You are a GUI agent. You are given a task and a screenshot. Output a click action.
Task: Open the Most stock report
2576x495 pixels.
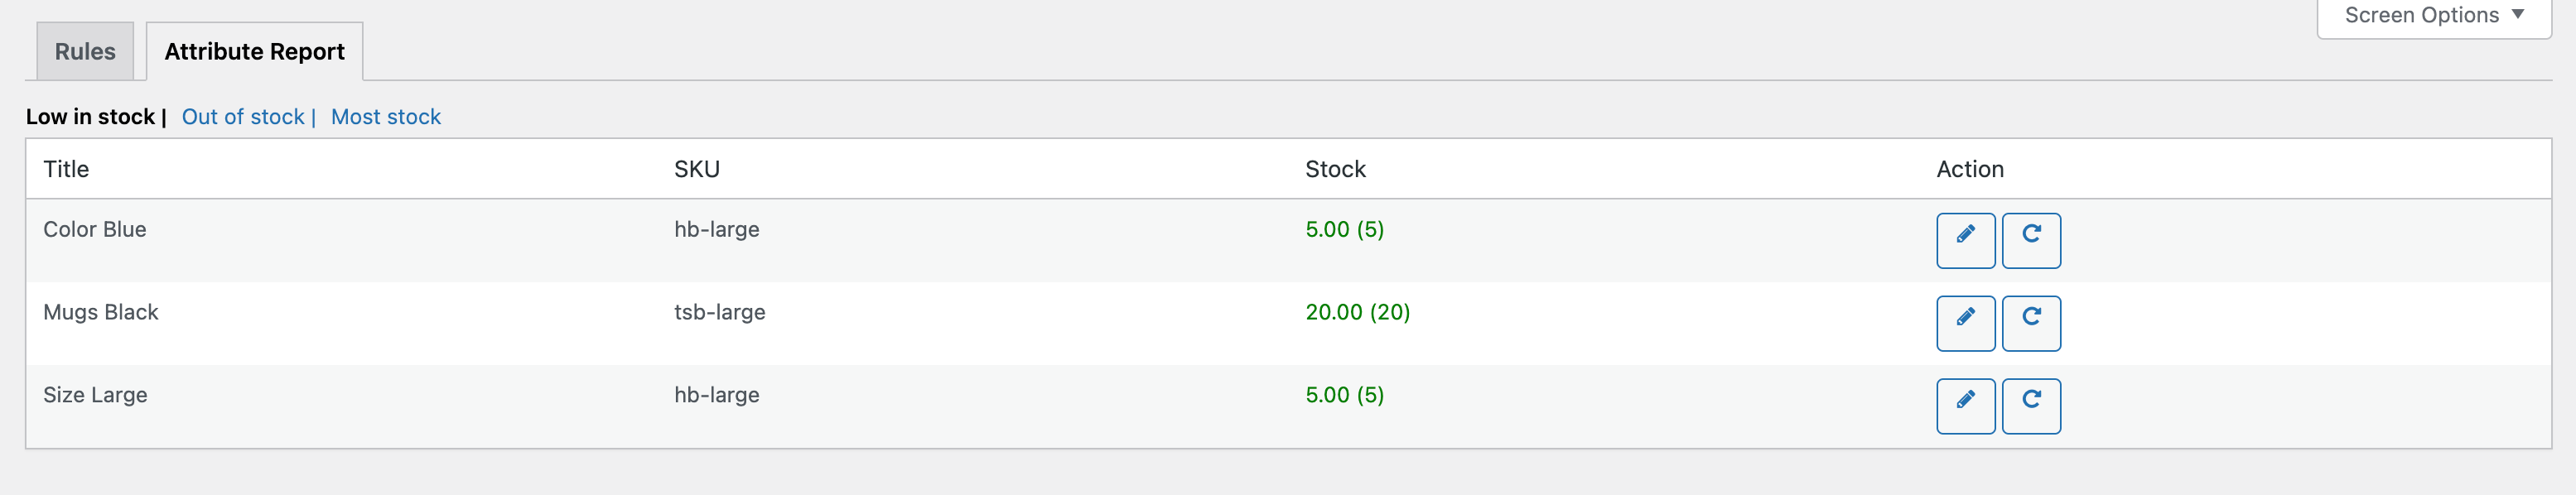pos(385,117)
